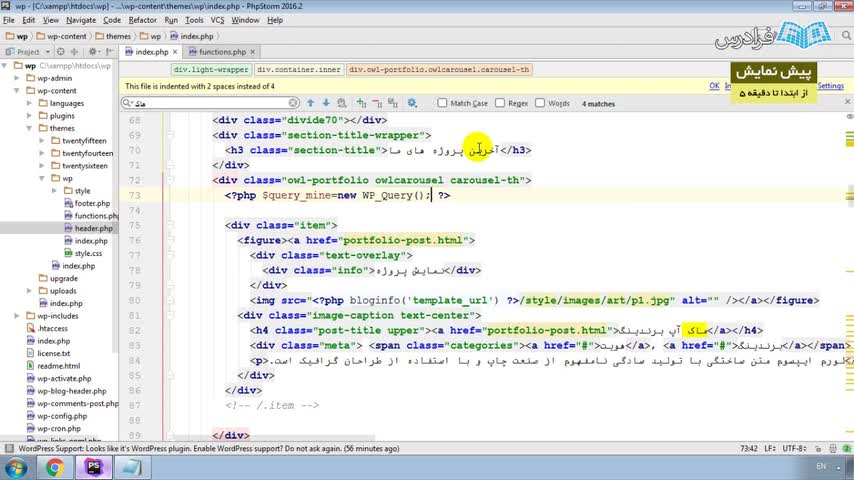
Task: Click Settings link in indent notification
Action: 831,86
